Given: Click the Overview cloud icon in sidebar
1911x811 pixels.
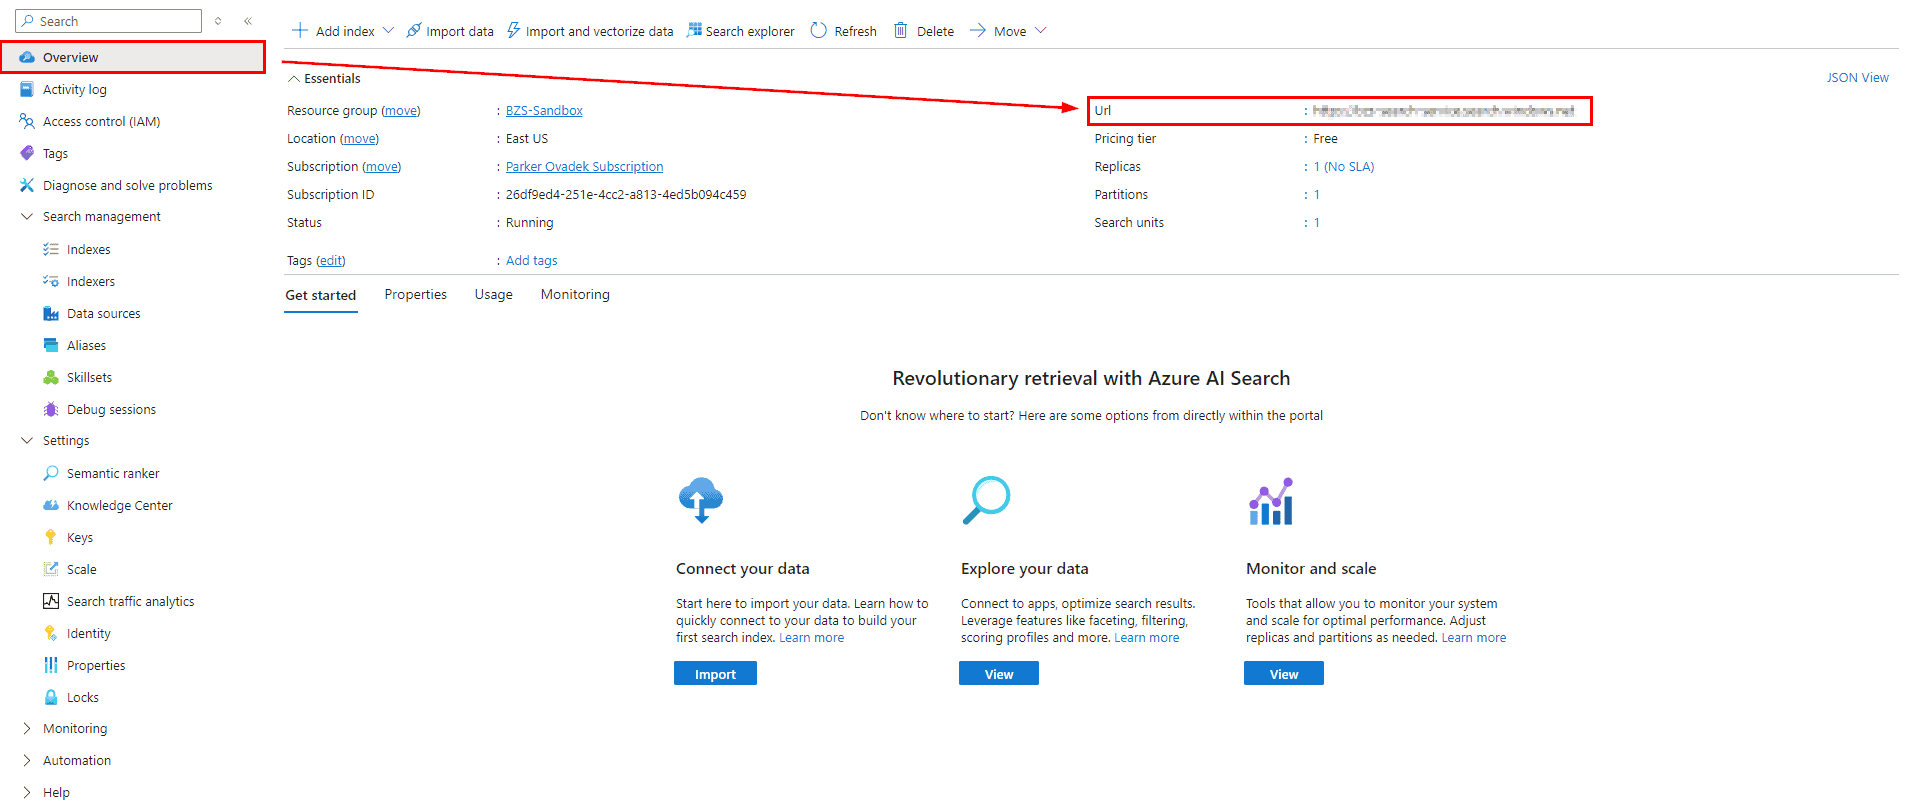Looking at the screenshot, I should point(27,57).
